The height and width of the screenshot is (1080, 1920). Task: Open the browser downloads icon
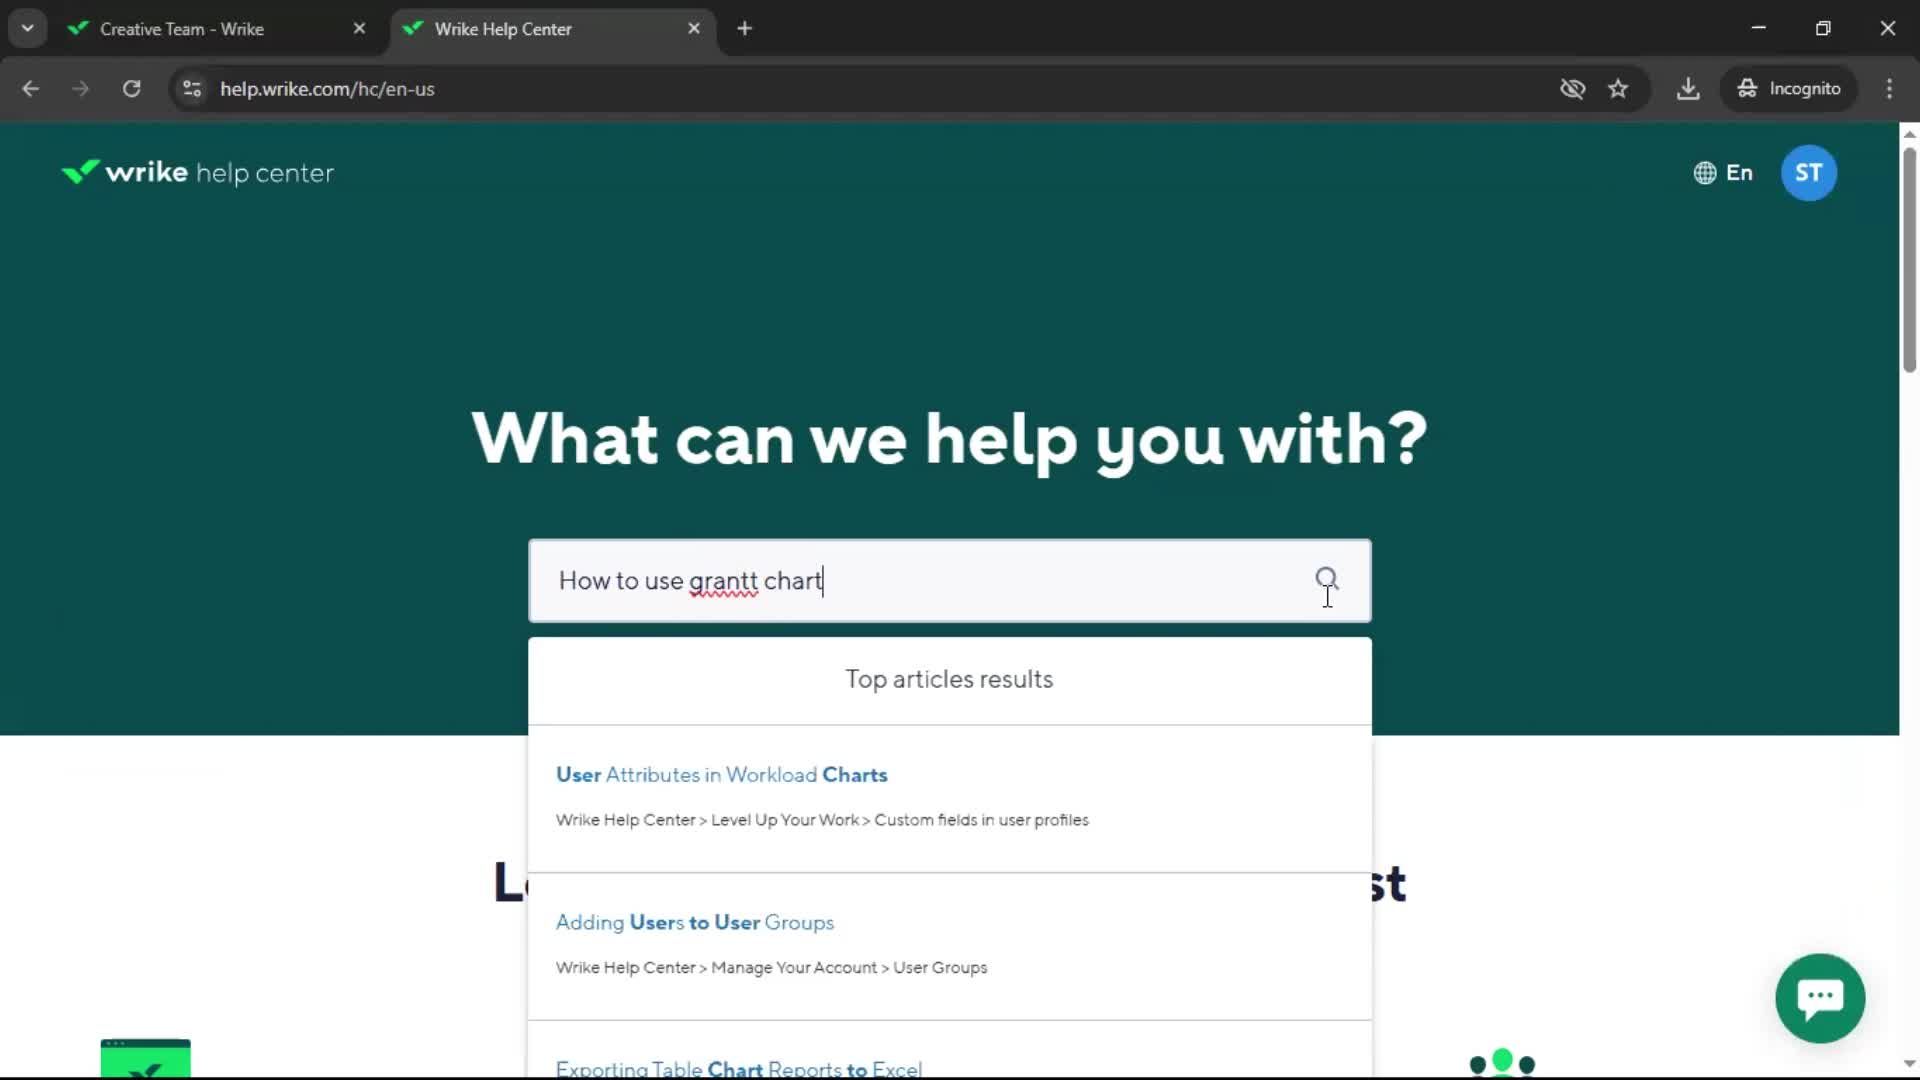coord(1688,89)
